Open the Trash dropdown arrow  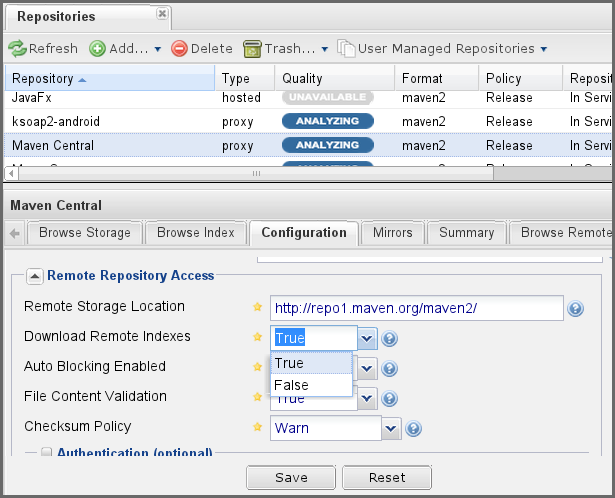tap(324, 49)
